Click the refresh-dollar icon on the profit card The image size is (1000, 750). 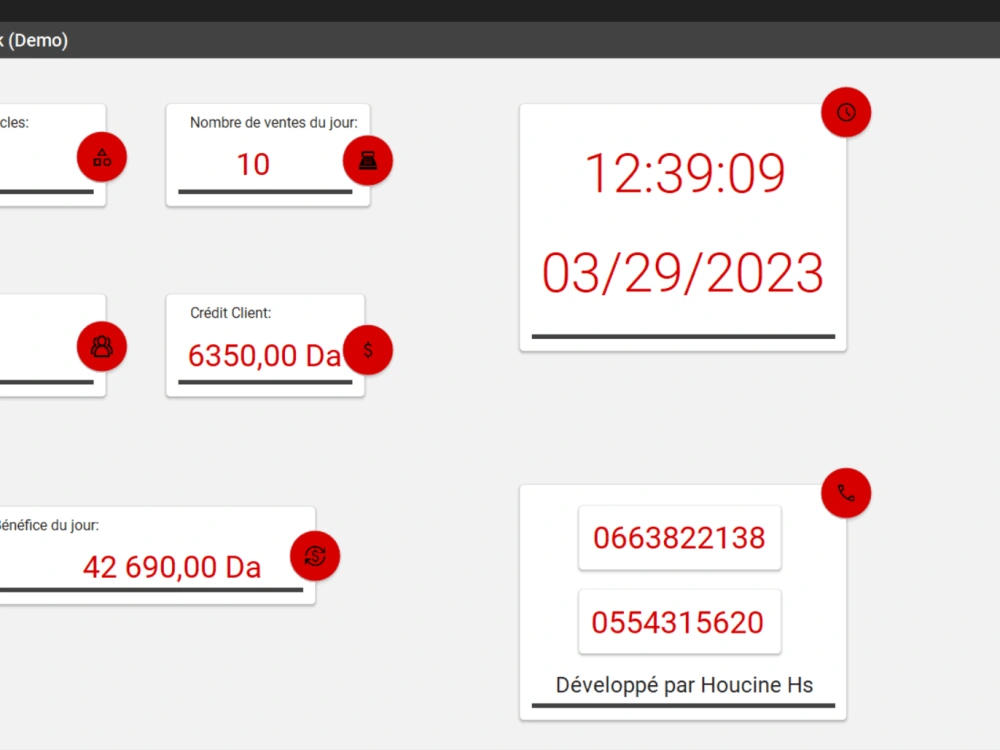point(314,556)
